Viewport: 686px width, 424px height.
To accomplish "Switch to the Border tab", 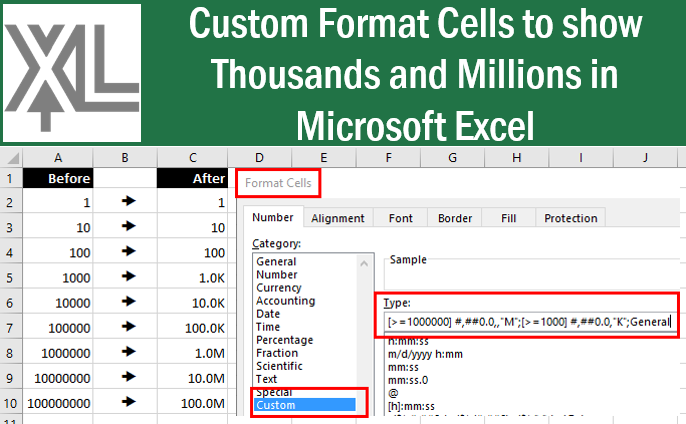I will (455, 218).
